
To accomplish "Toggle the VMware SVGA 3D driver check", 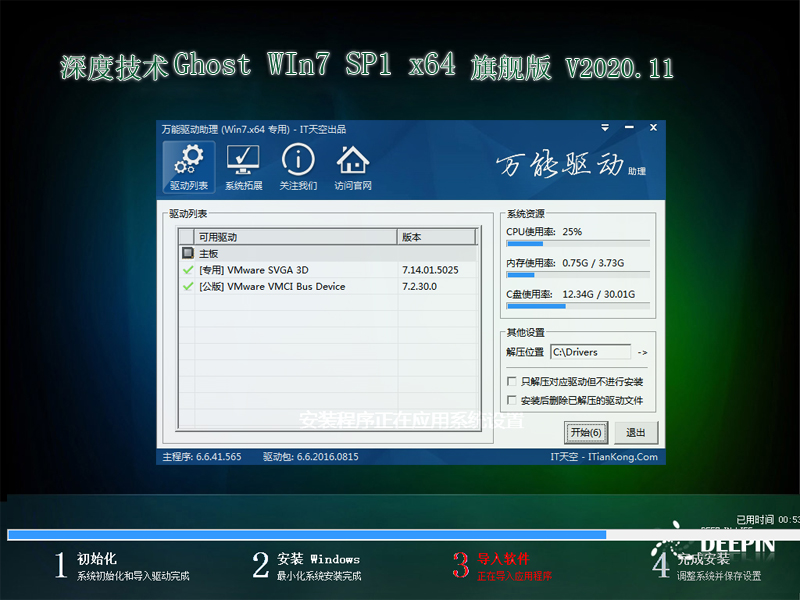I will (188, 270).
